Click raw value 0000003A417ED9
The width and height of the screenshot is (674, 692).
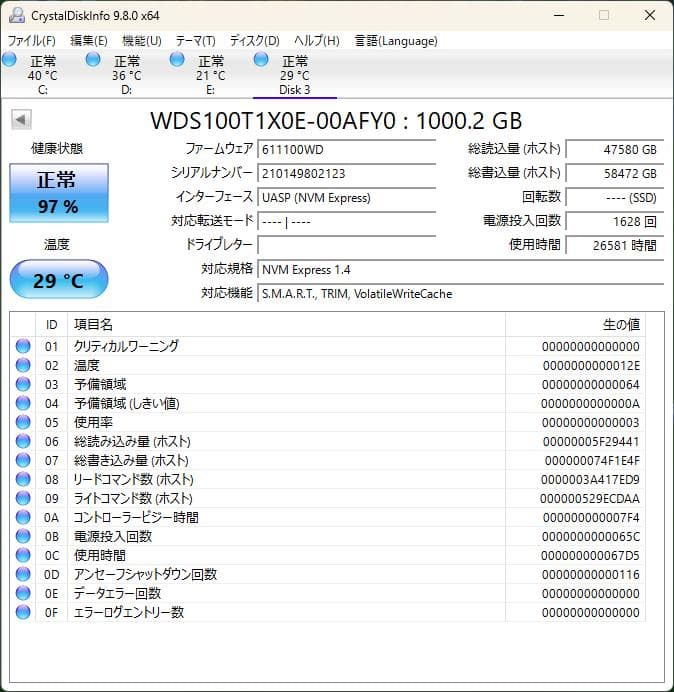click(590, 480)
